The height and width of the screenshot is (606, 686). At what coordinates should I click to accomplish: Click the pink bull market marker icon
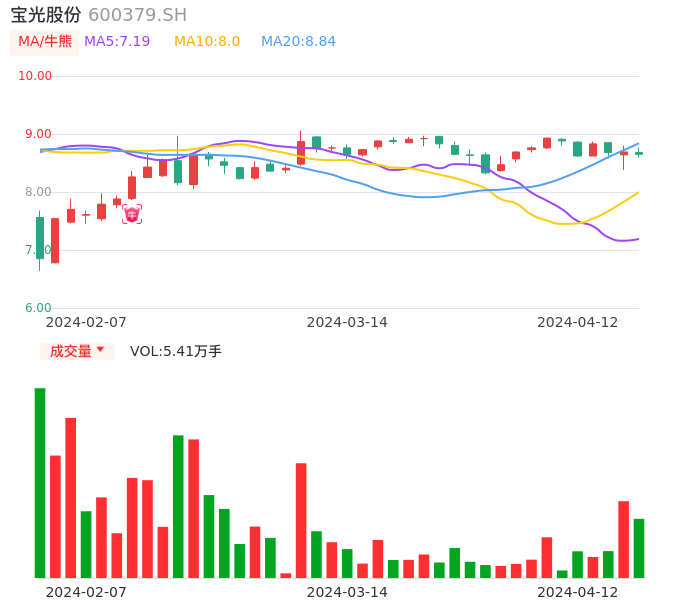point(132,214)
